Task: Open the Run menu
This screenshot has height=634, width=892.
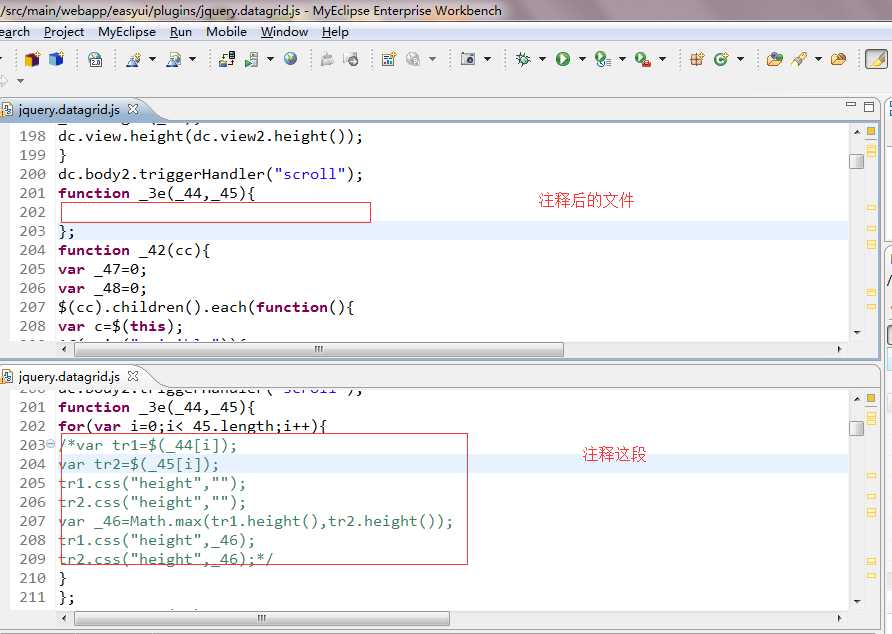Action: click(x=181, y=32)
